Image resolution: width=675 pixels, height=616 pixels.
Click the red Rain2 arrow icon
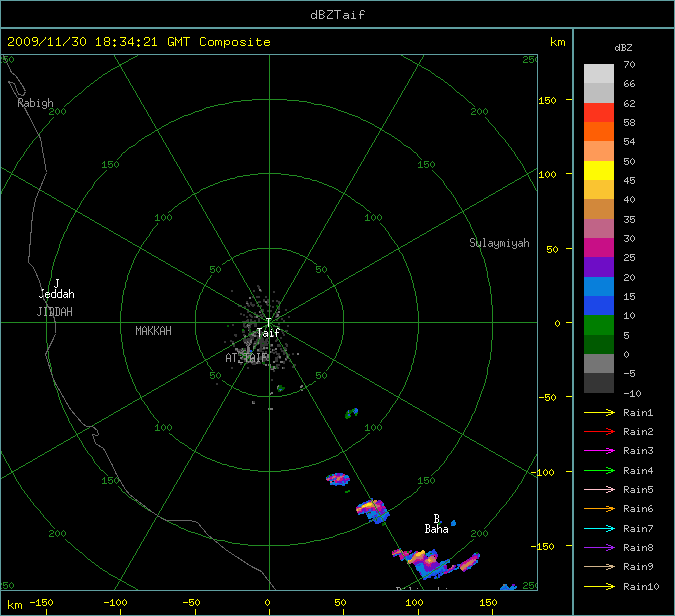[599, 431]
